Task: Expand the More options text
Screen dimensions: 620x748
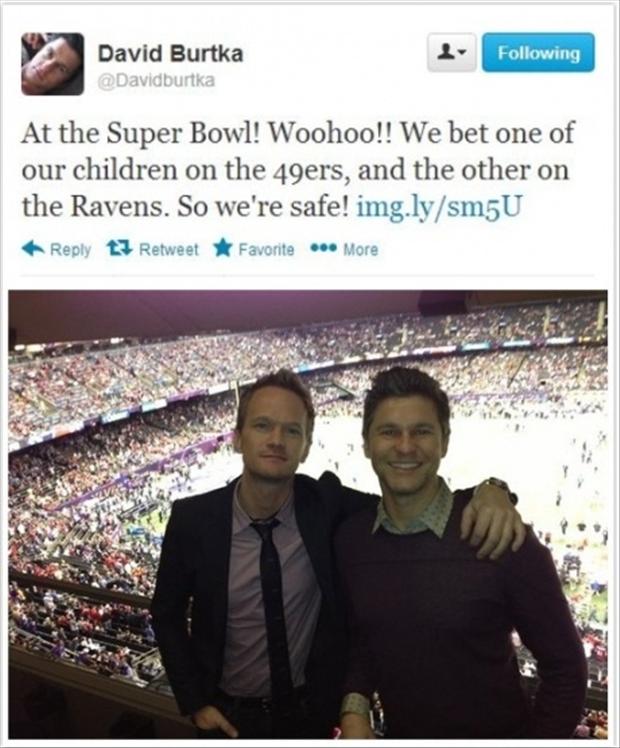Action: coord(361,249)
